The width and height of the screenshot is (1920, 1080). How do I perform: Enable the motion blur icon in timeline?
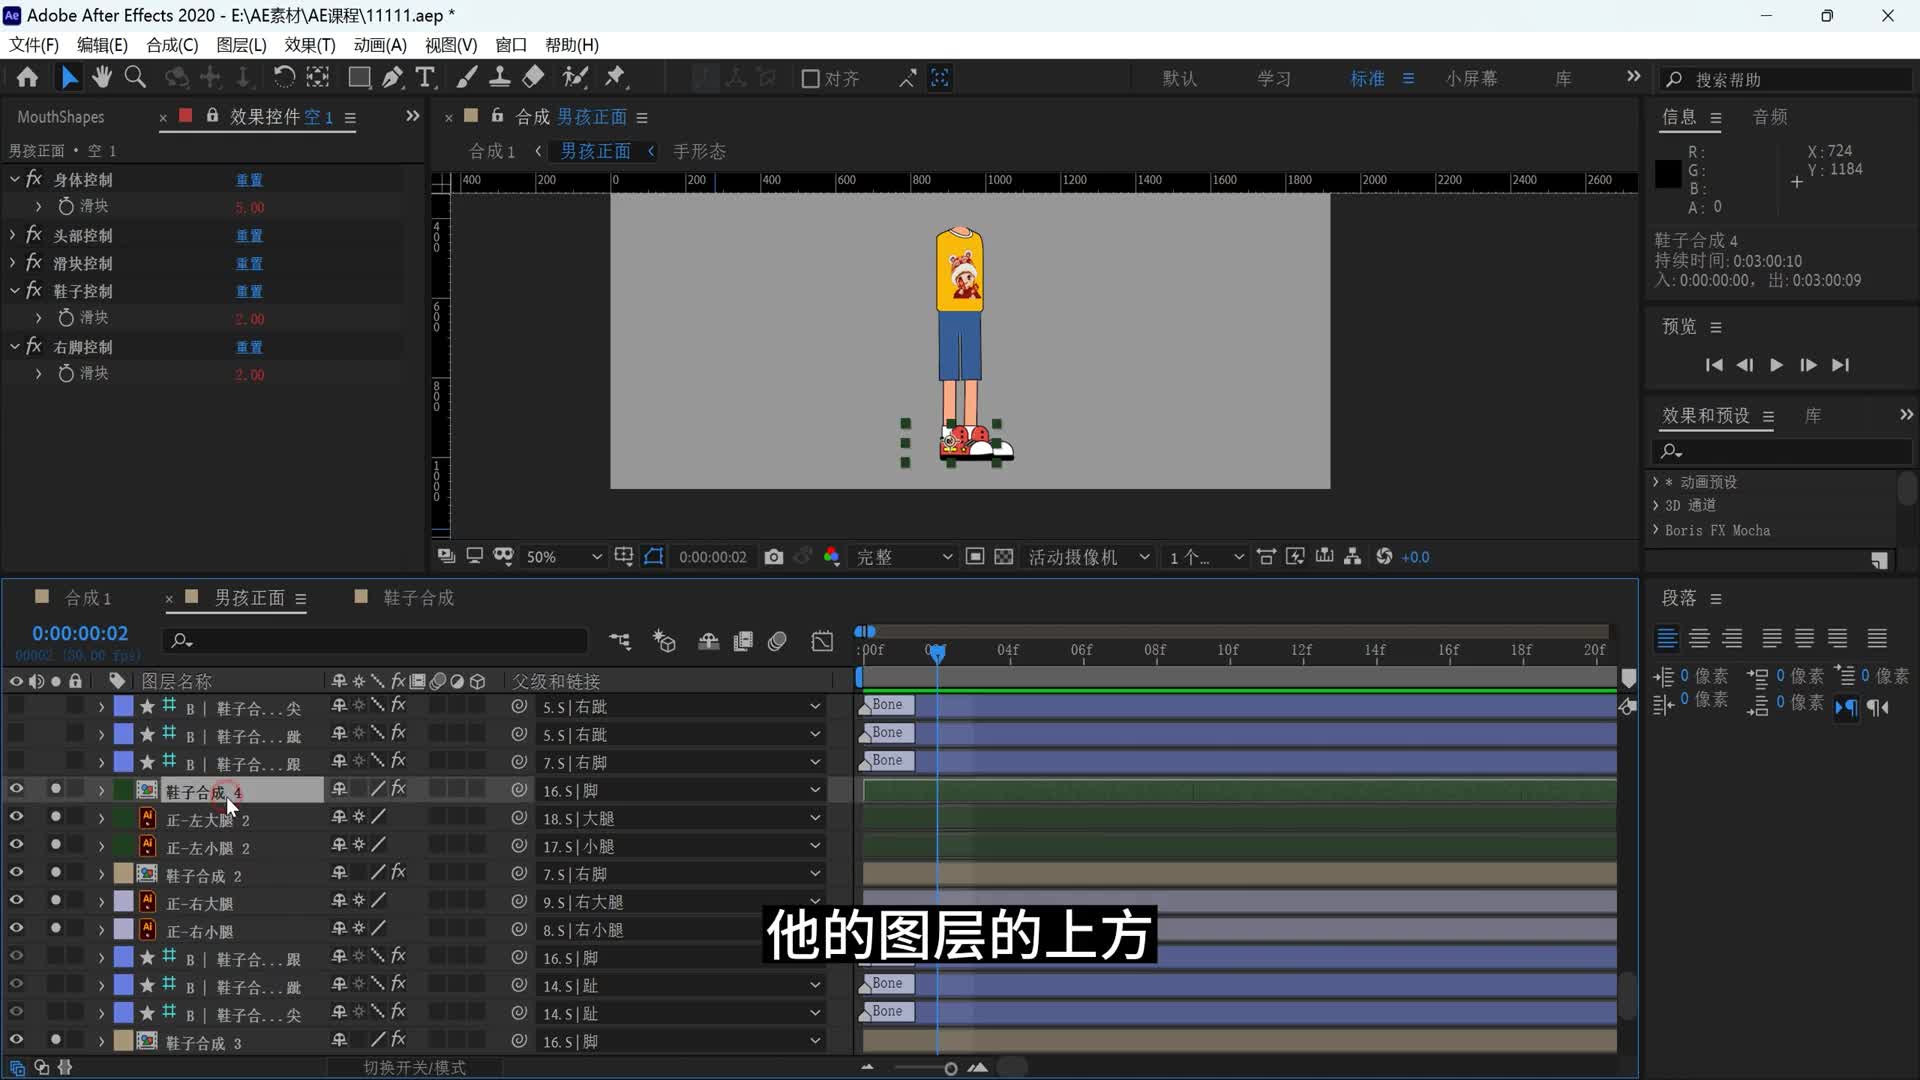(x=777, y=641)
